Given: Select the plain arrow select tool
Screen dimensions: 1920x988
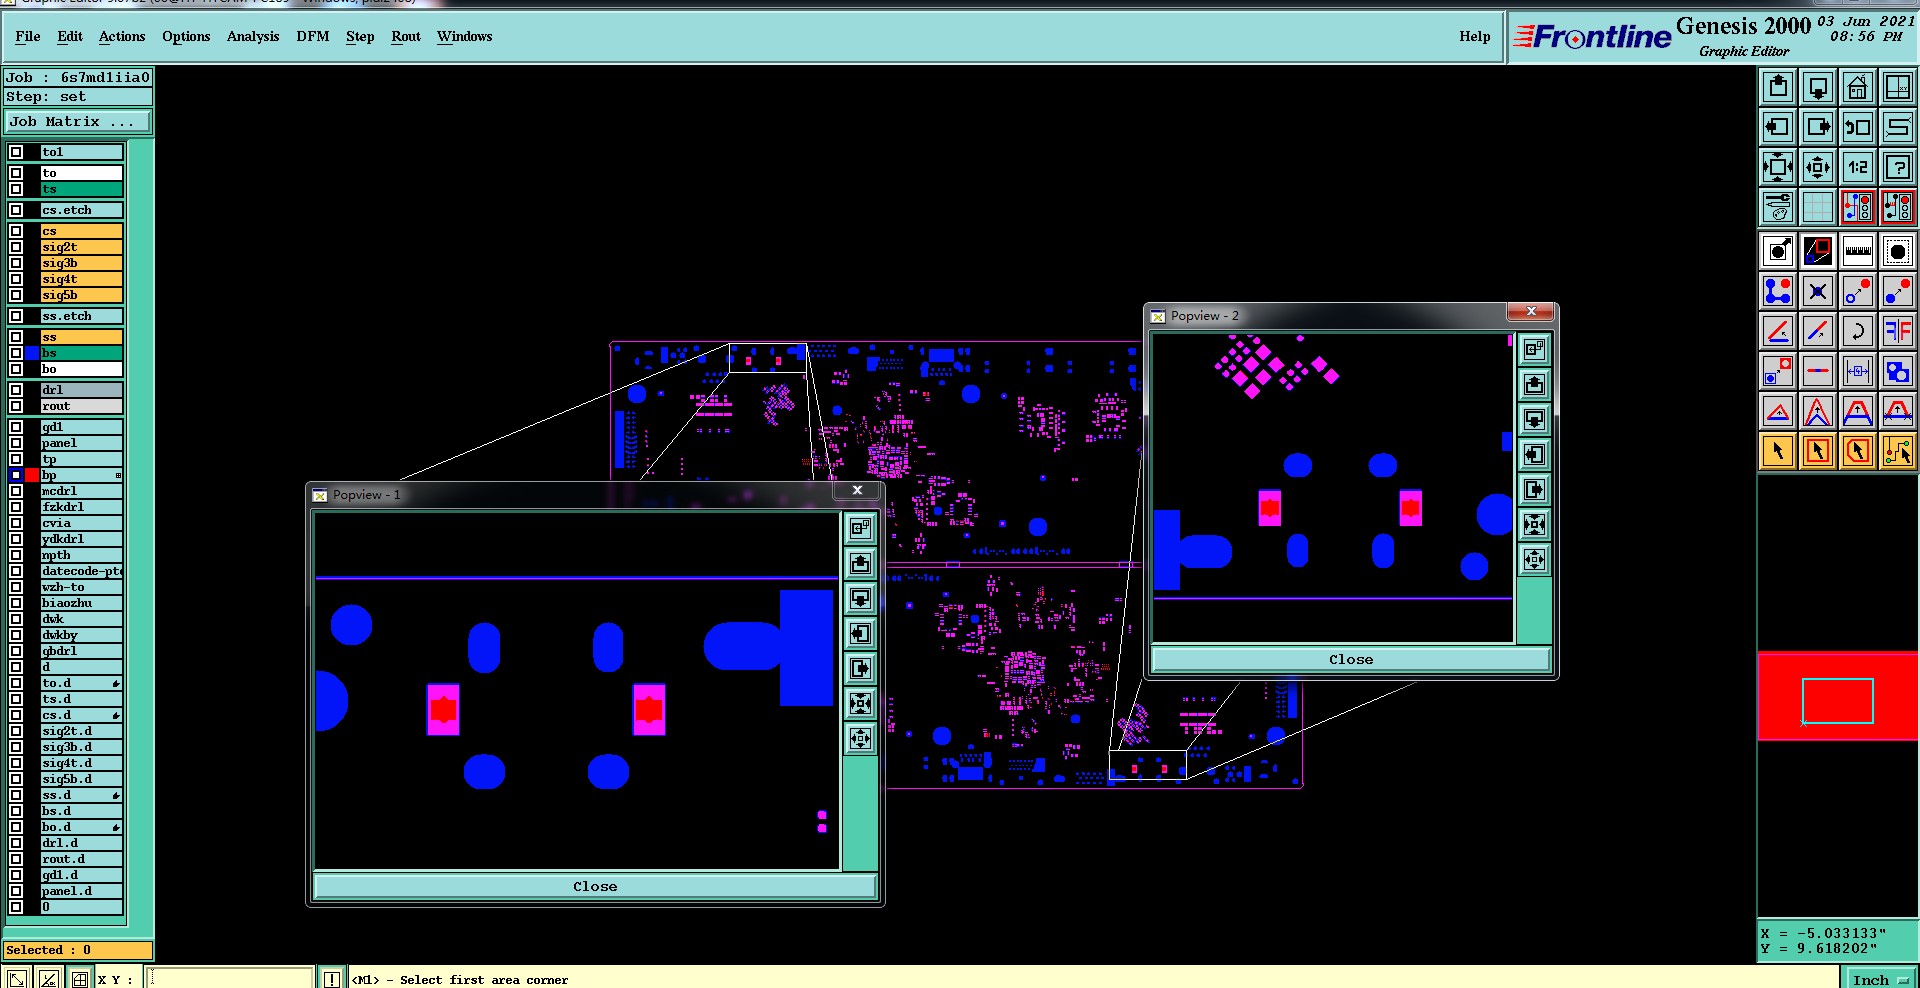Looking at the screenshot, I should 1778,451.
